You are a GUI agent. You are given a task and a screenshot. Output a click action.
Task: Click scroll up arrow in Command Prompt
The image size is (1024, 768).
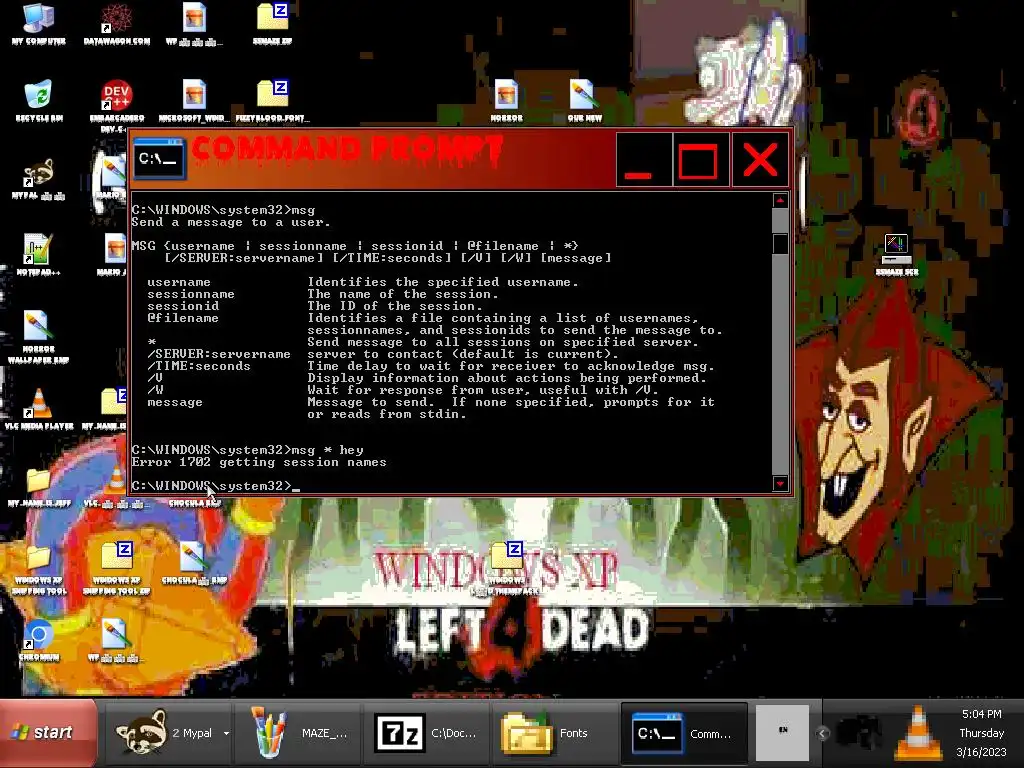[x=780, y=200]
